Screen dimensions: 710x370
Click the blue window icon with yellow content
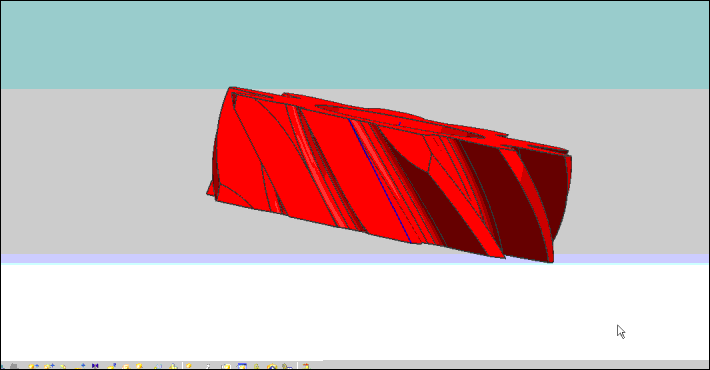coord(242,366)
